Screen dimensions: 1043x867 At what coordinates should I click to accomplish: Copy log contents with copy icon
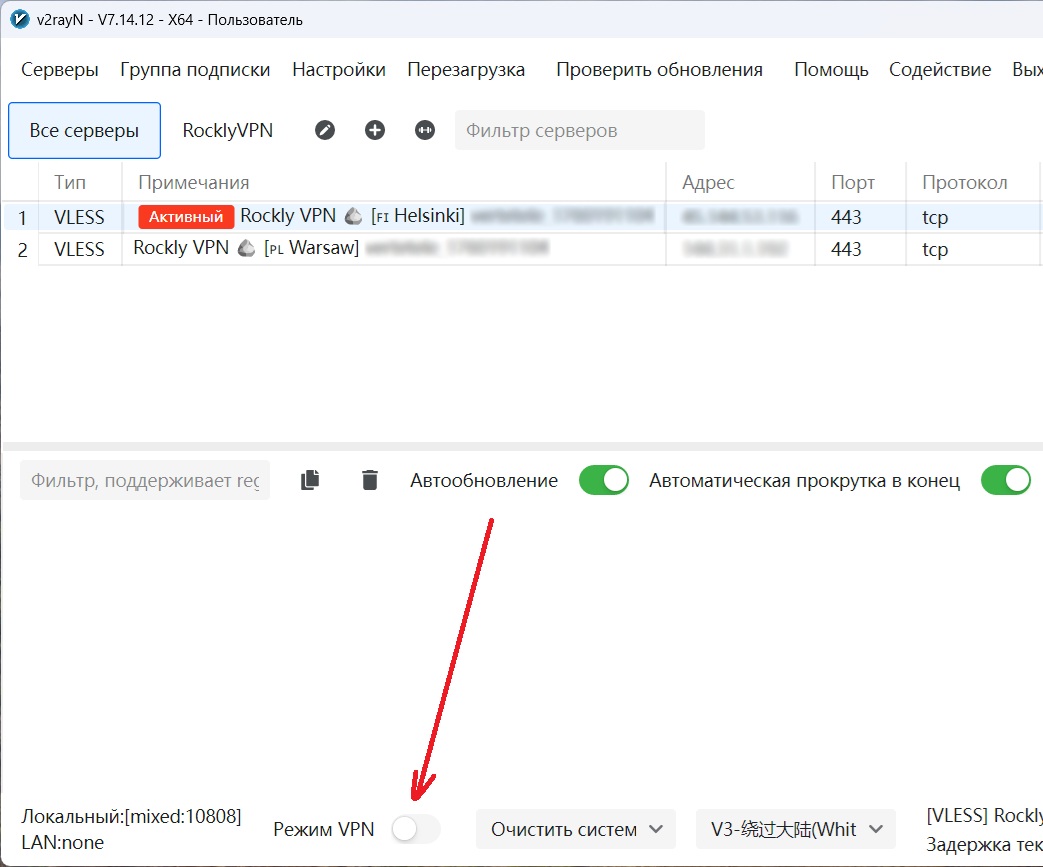coord(310,481)
